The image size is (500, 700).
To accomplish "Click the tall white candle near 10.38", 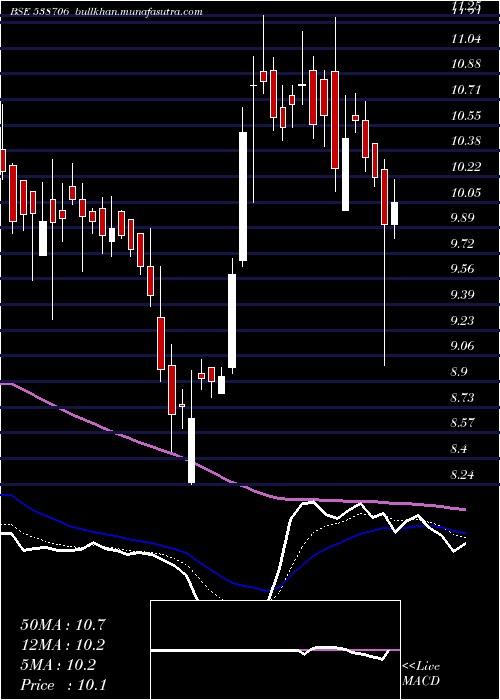I will (x=243, y=196).
